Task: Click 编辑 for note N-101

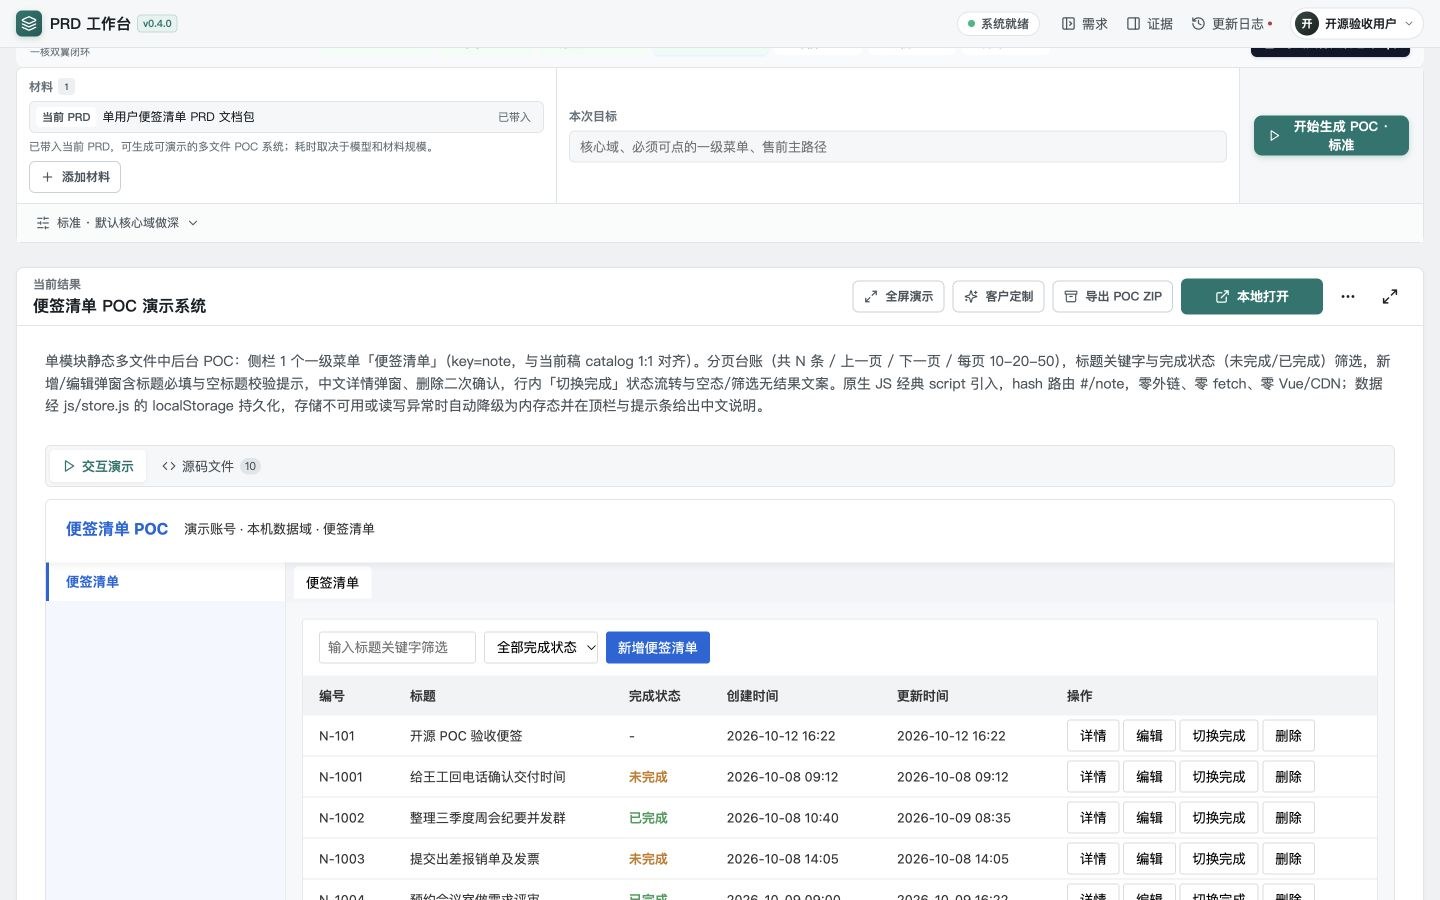Action: tap(1149, 736)
